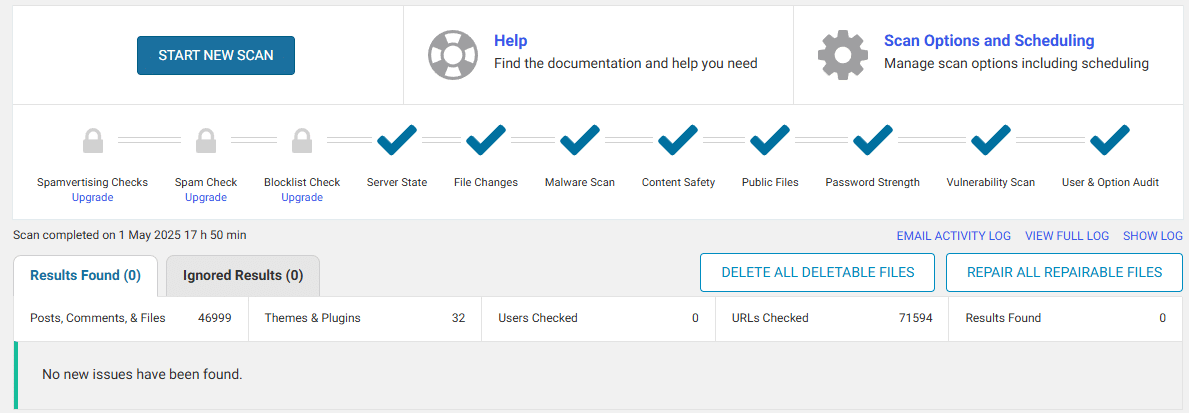Click the Vulnerability Scan checkmark icon
This screenshot has width=1189, height=413.
(x=991, y=139)
